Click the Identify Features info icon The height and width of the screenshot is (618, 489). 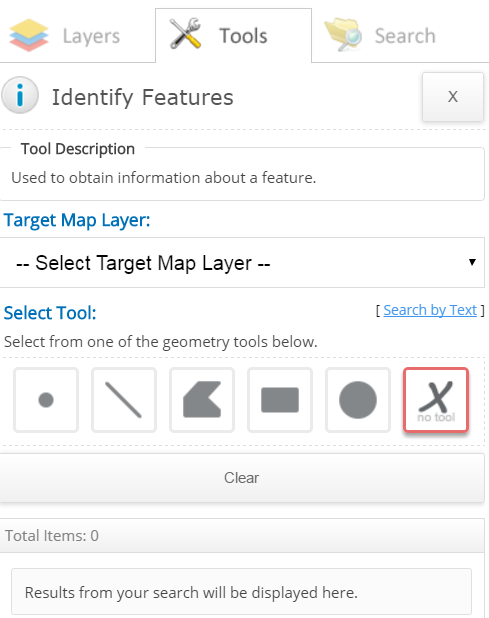click(x=20, y=95)
